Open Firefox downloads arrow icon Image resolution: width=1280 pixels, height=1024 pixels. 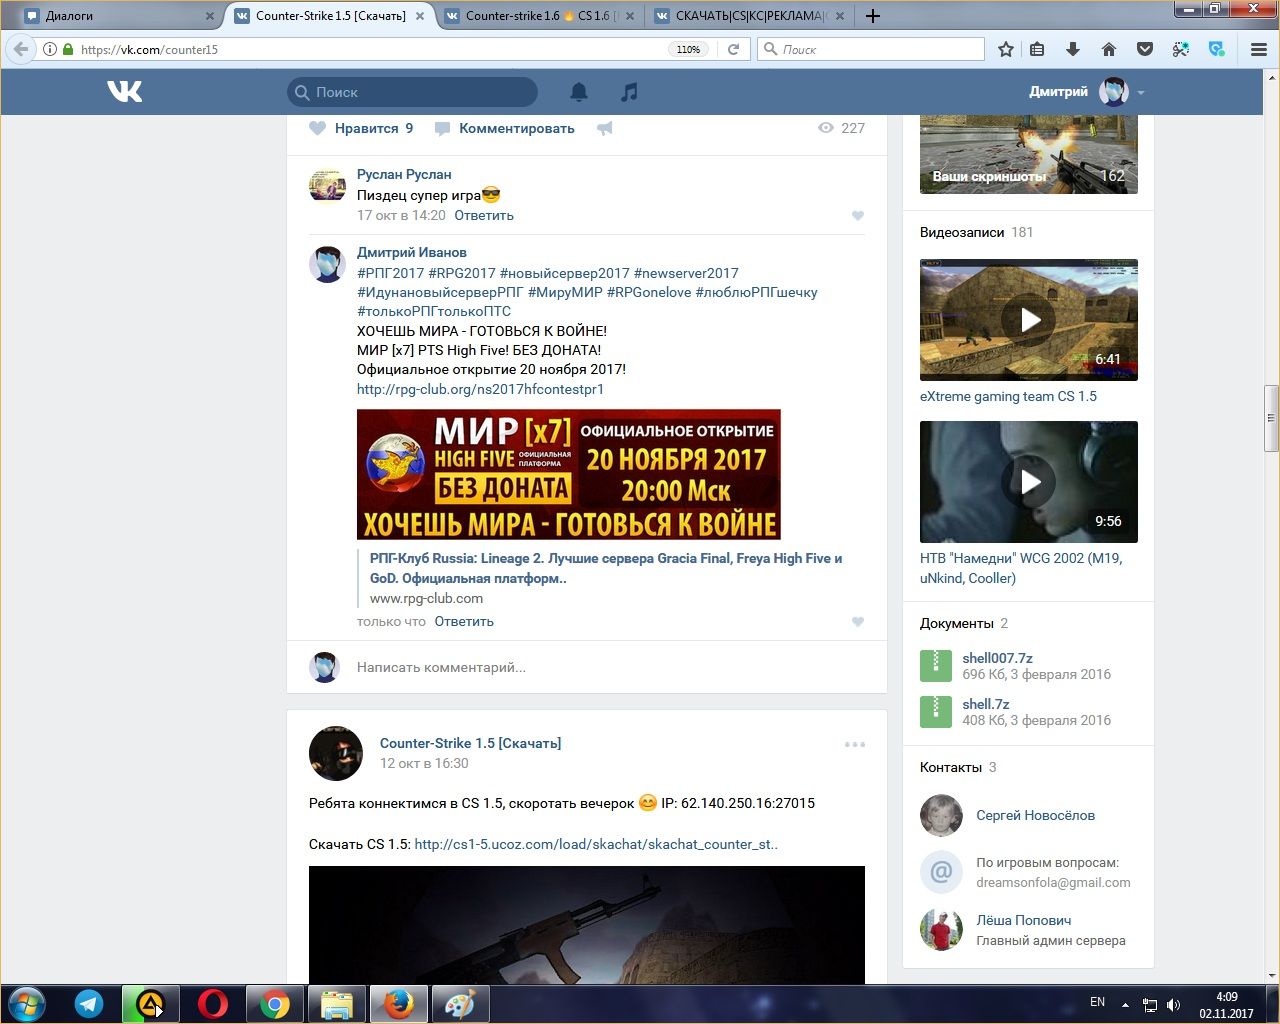pos(1073,49)
